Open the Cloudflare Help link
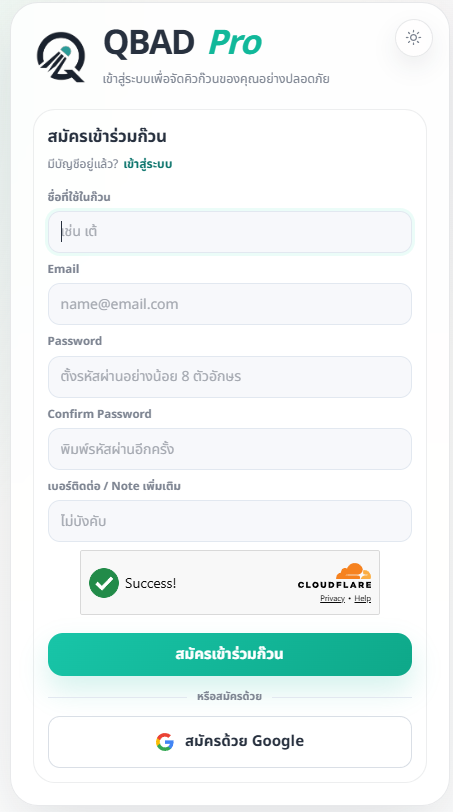 click(x=362, y=598)
